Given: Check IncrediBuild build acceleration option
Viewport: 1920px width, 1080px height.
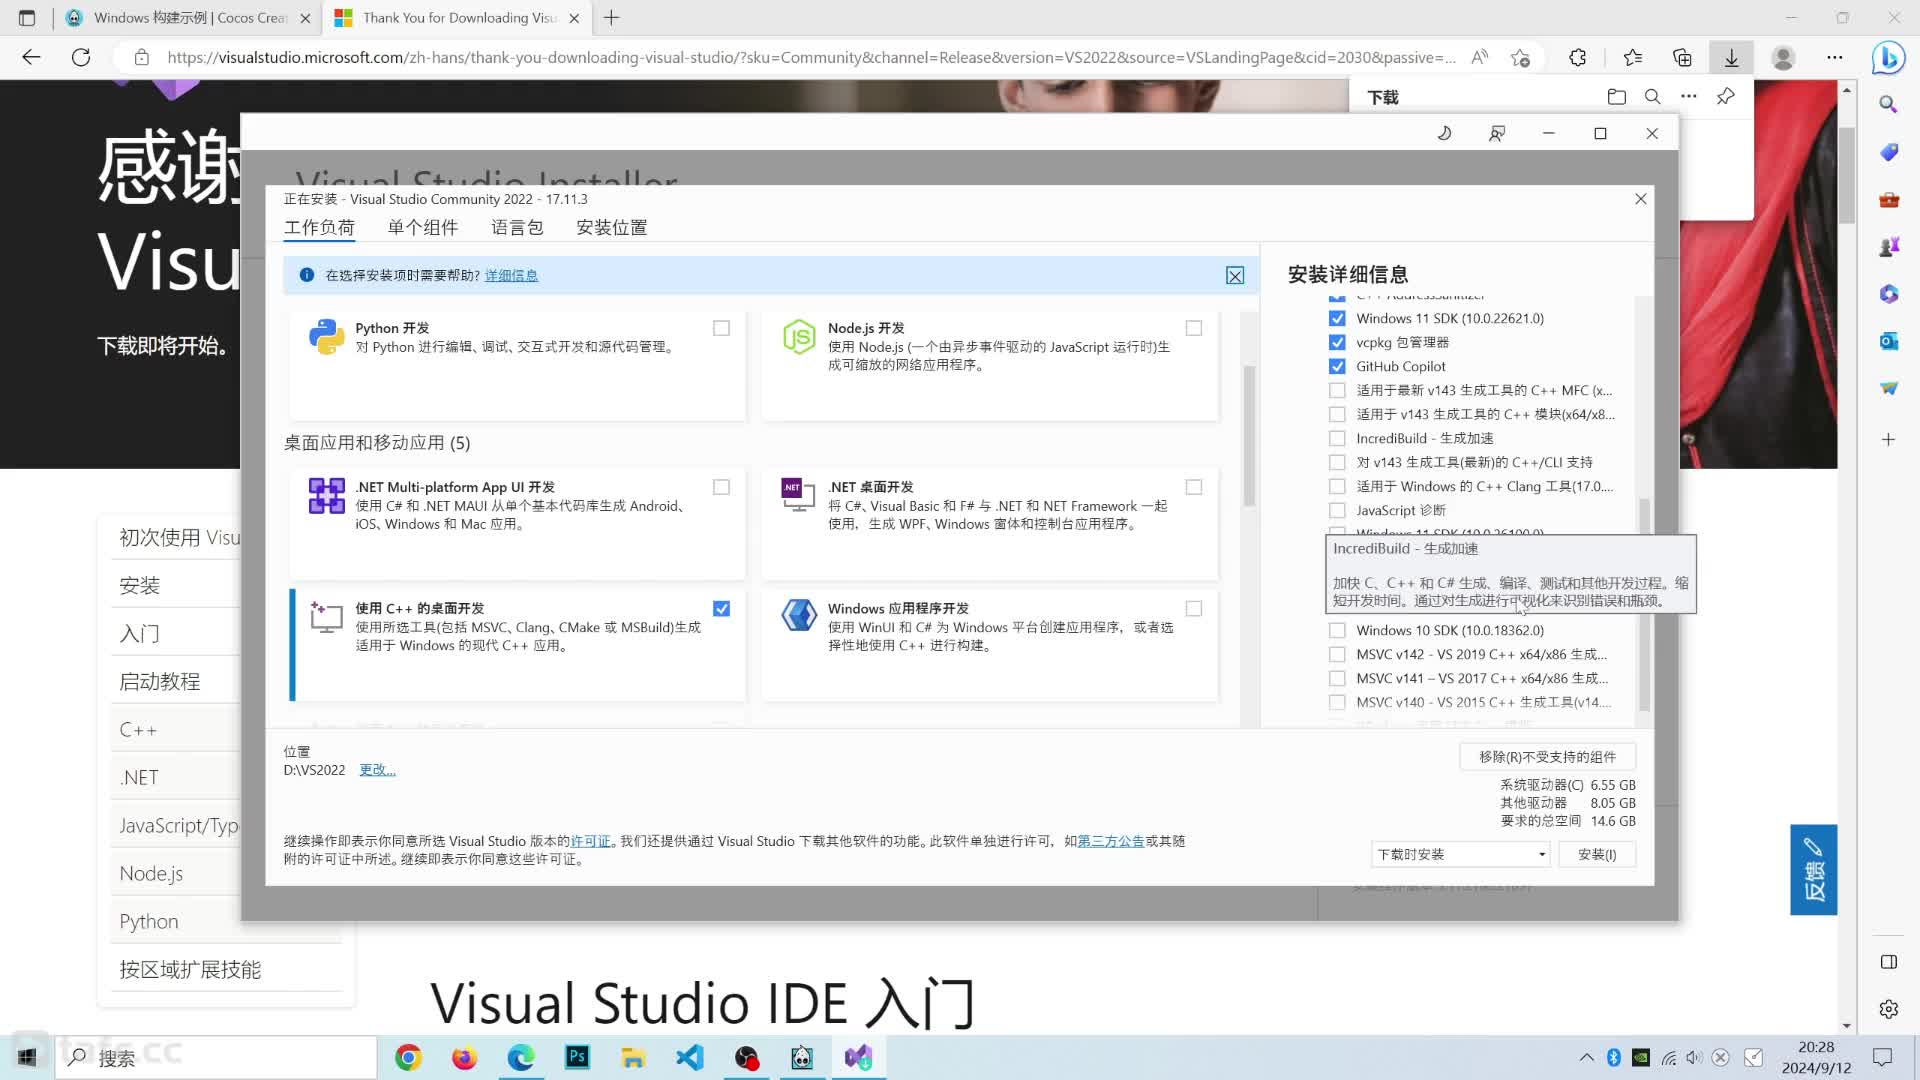Looking at the screenshot, I should pos(1337,438).
